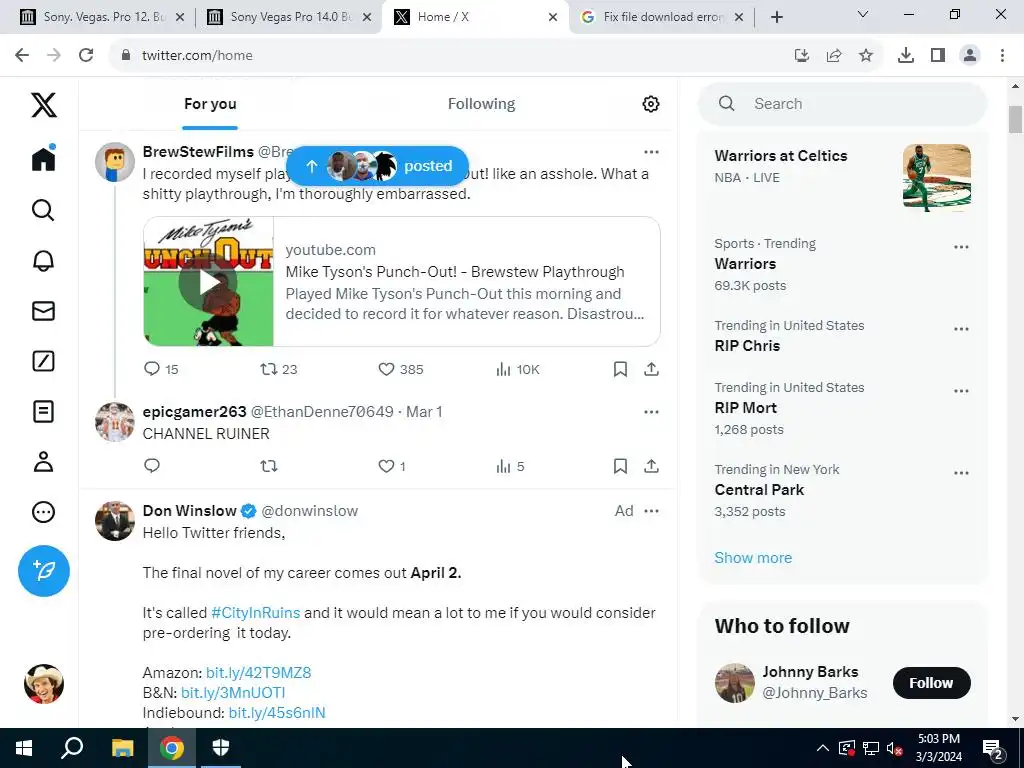Viewport: 1024px width, 768px height.
Task: Play Mike Tyson's Punch-Out video thumbnail
Action: click(x=208, y=281)
